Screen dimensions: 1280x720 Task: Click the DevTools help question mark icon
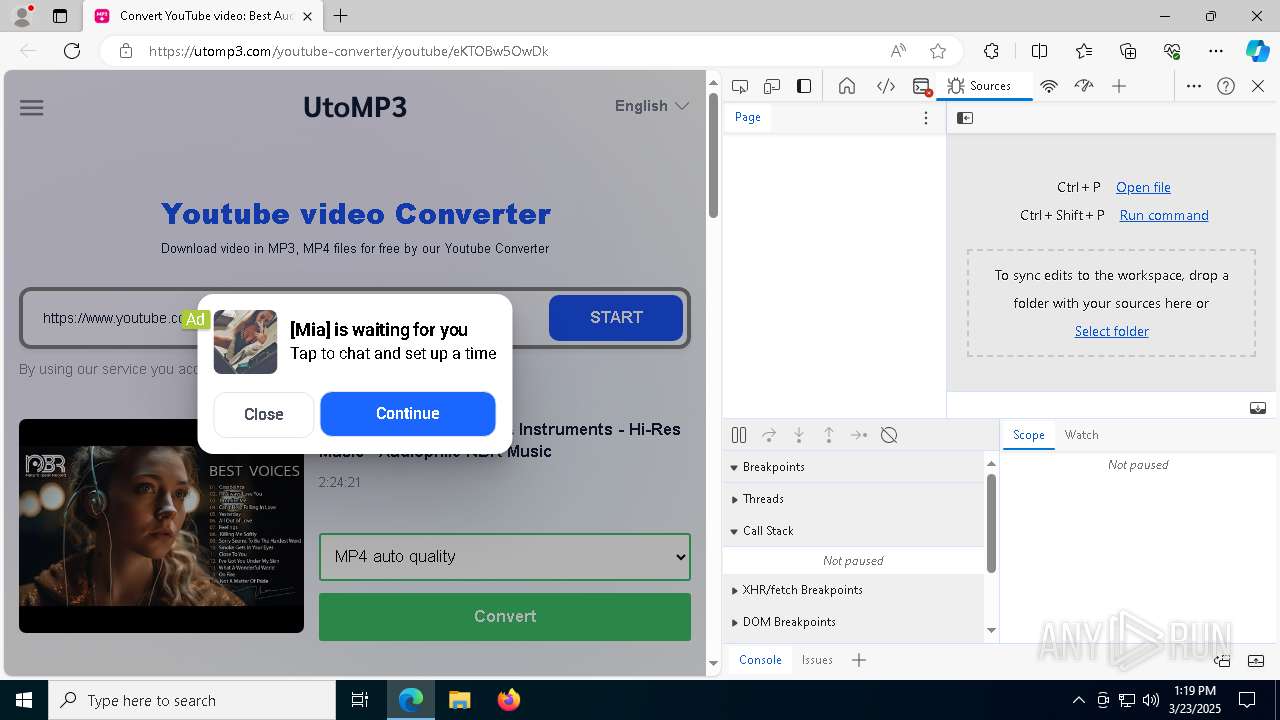(1226, 86)
